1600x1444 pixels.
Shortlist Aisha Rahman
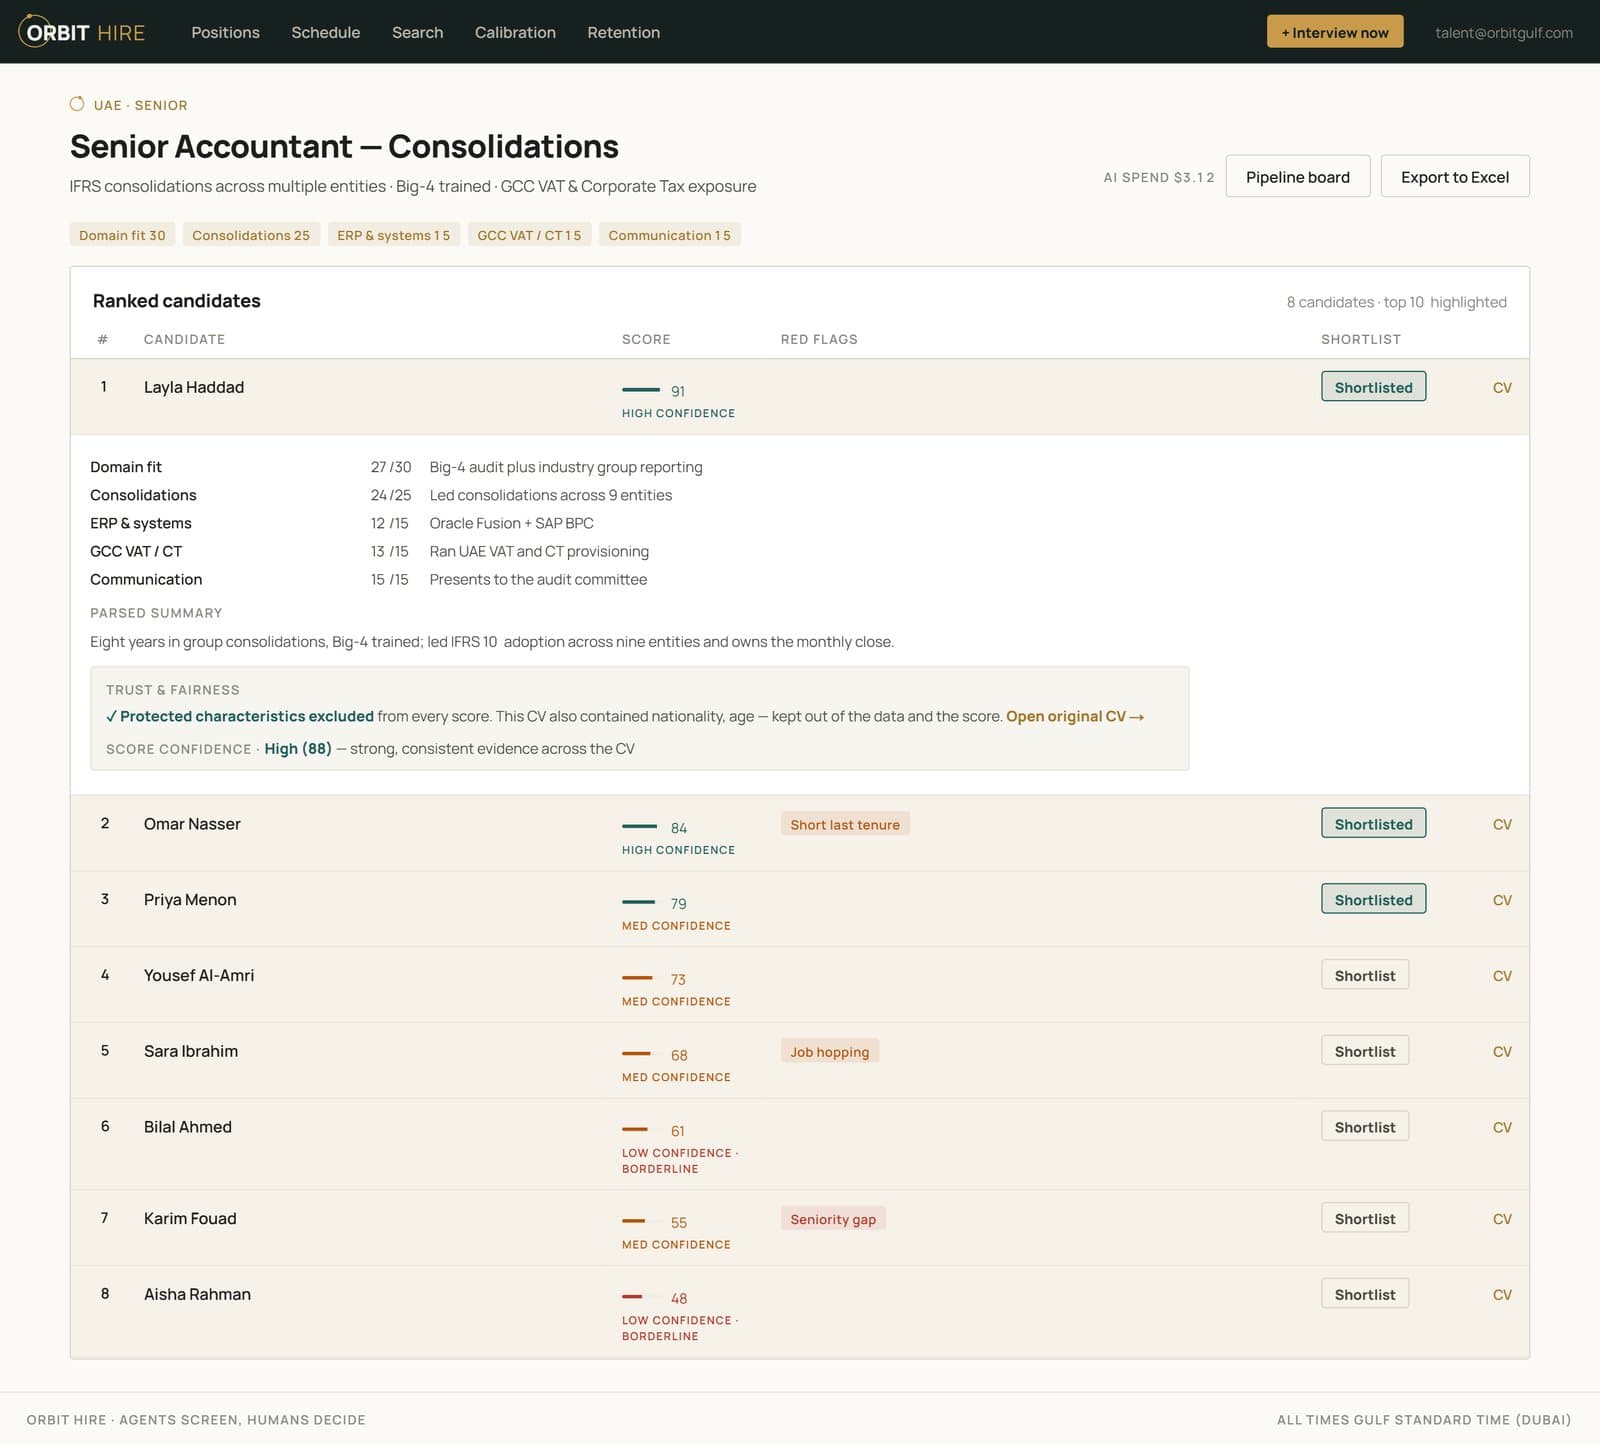(x=1365, y=1294)
